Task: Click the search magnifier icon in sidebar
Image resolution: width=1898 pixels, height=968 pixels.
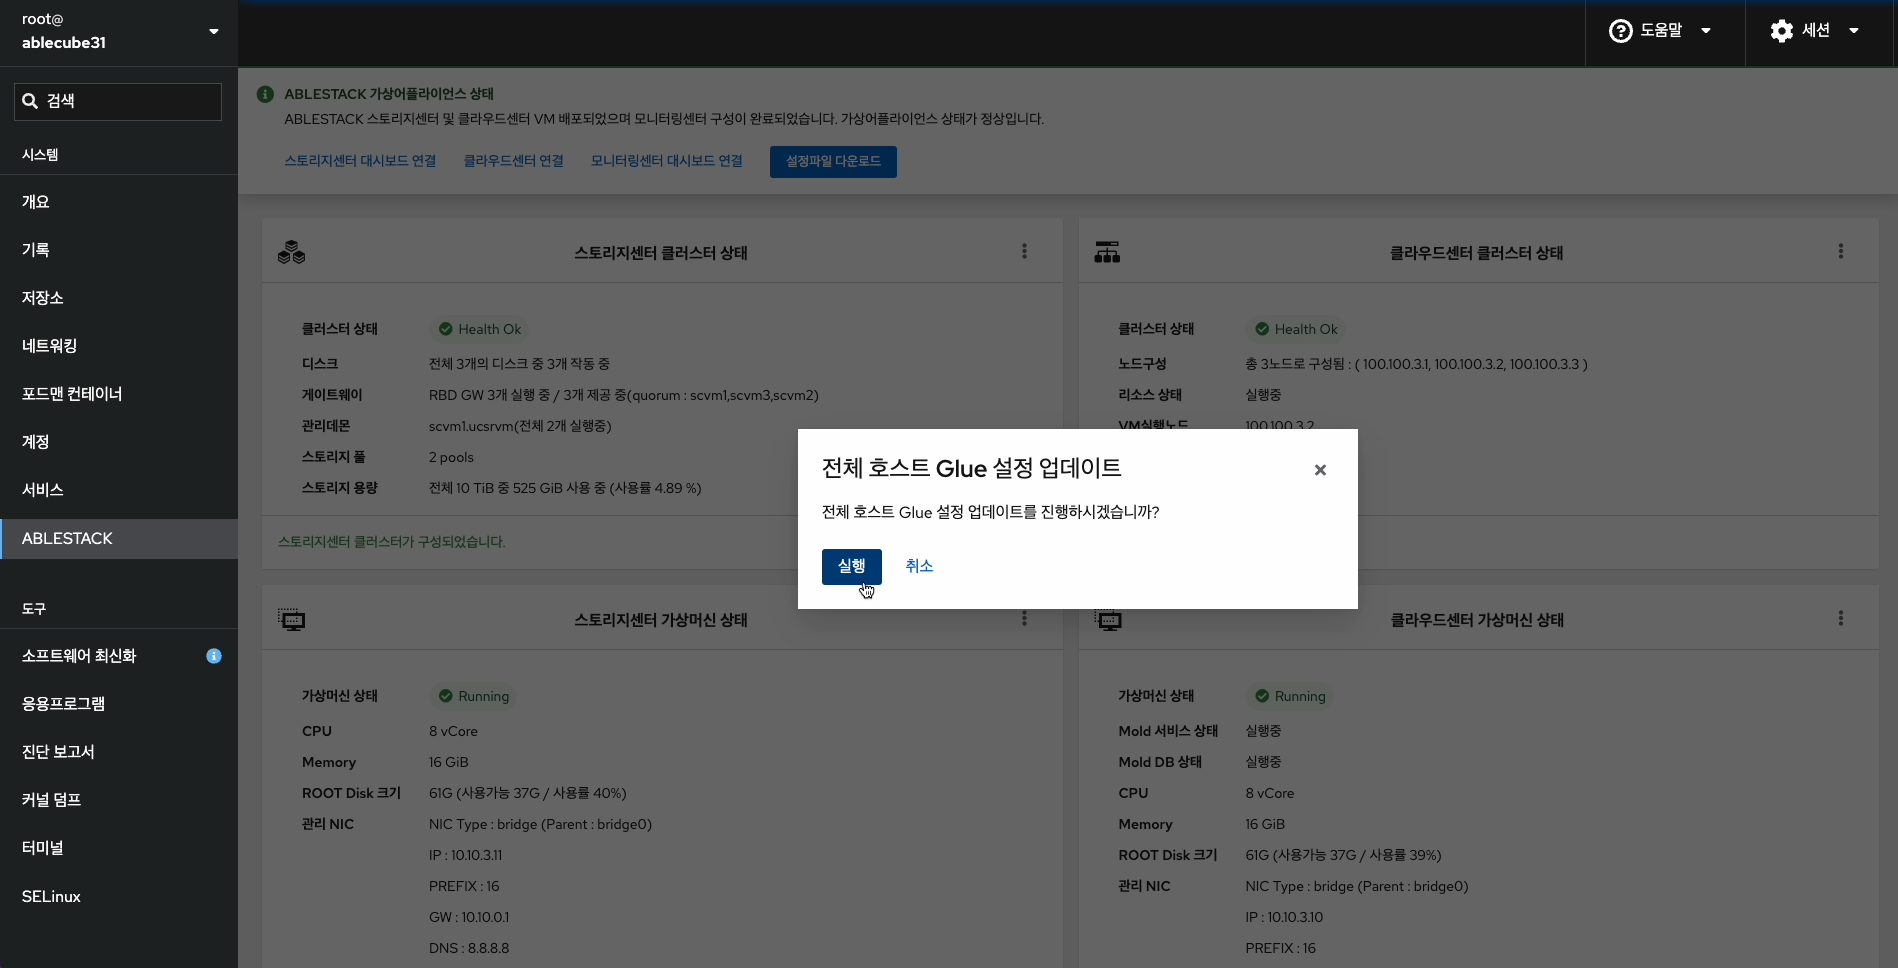Action: click(29, 100)
